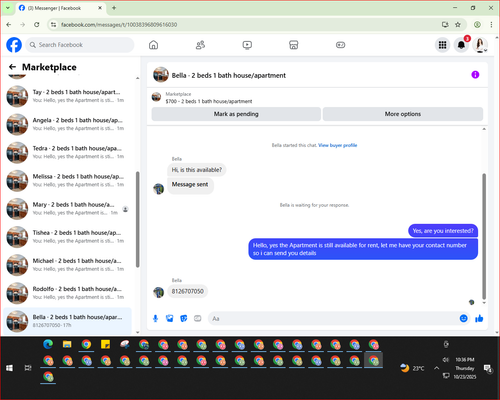Image resolution: width=500 pixels, height=400 pixels.
Task: Open the Windows notification center icon
Action: [488, 368]
